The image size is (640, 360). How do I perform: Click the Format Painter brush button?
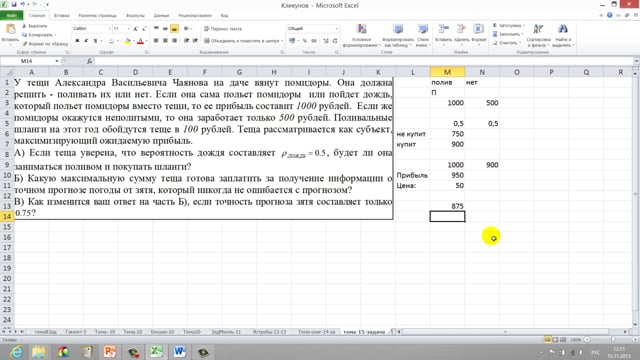[44, 43]
